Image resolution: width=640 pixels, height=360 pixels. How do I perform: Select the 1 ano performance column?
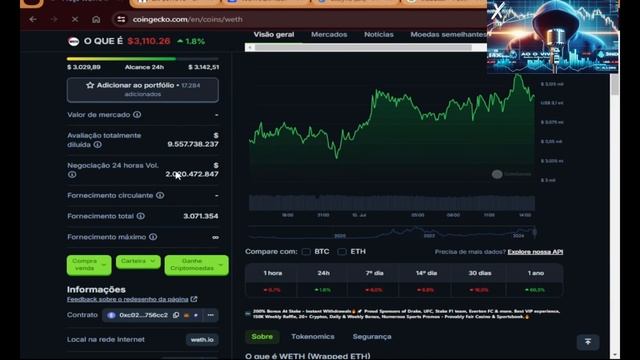coord(536,281)
